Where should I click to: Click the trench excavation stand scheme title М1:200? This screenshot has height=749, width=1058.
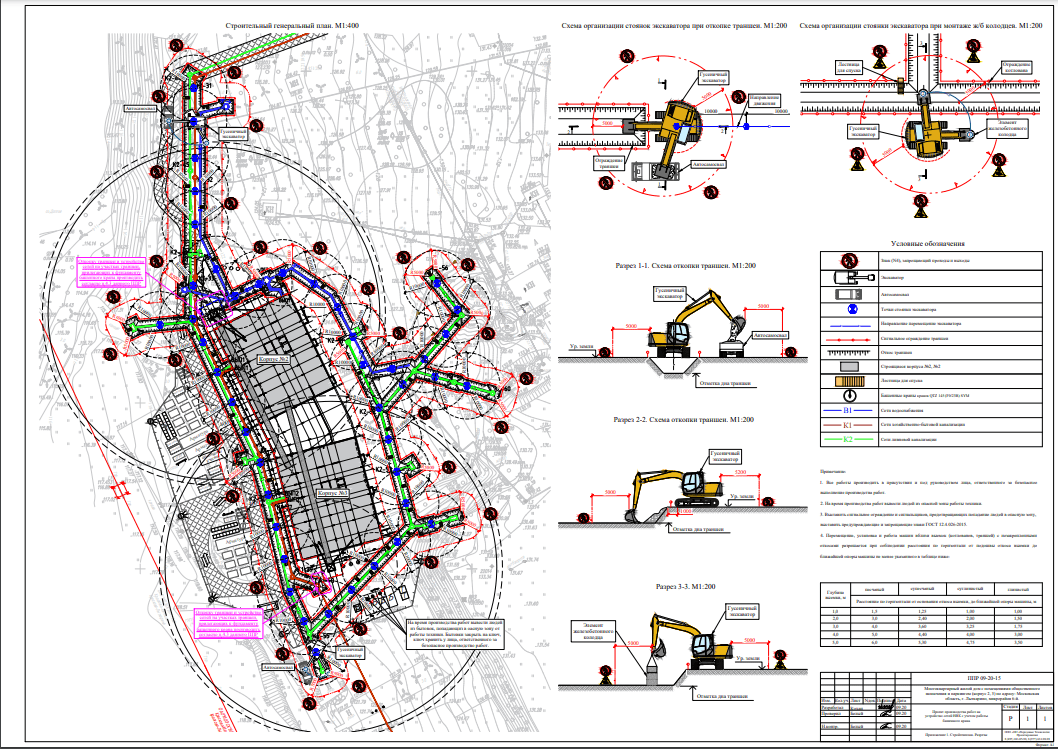click(x=674, y=26)
